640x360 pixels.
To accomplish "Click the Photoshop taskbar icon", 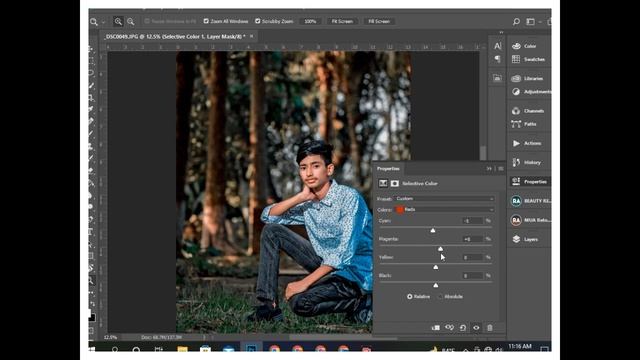I will pyautogui.click(x=251, y=349).
